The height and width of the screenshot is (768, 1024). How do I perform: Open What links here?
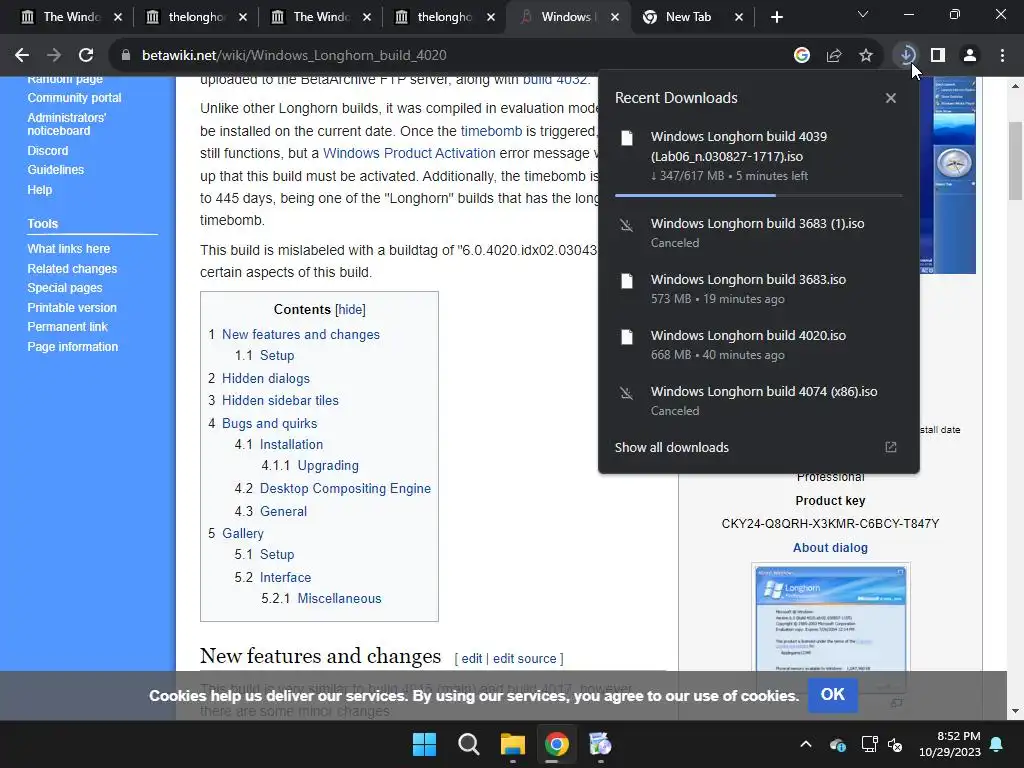tap(69, 249)
